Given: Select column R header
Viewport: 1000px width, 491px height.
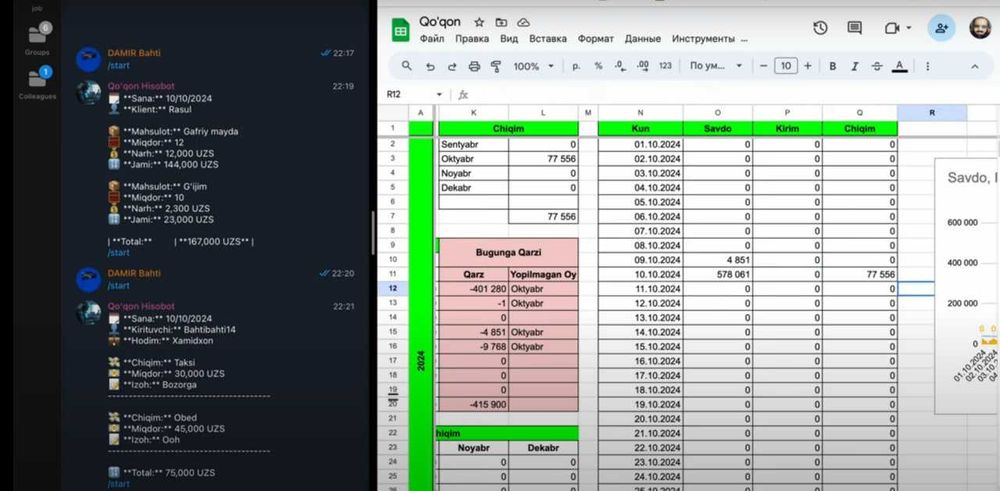Looking at the screenshot, I should click(932, 113).
